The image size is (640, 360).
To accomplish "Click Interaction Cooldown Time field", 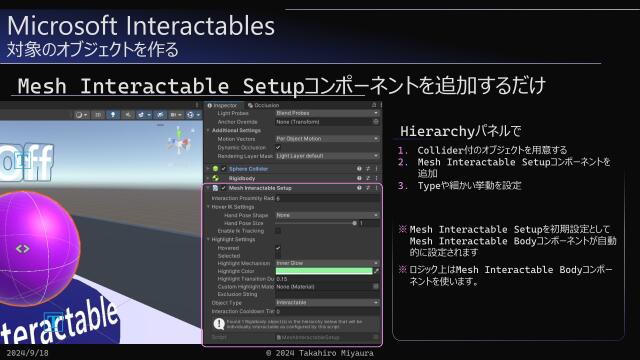I will 327,311.
